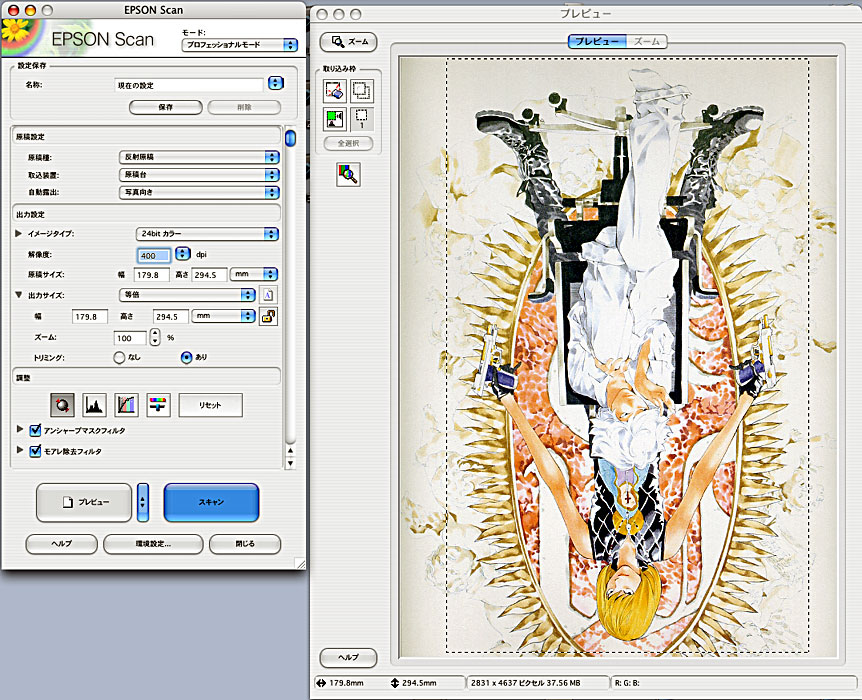Click the 環境設定... button
The image size is (862, 700).
coord(153,544)
